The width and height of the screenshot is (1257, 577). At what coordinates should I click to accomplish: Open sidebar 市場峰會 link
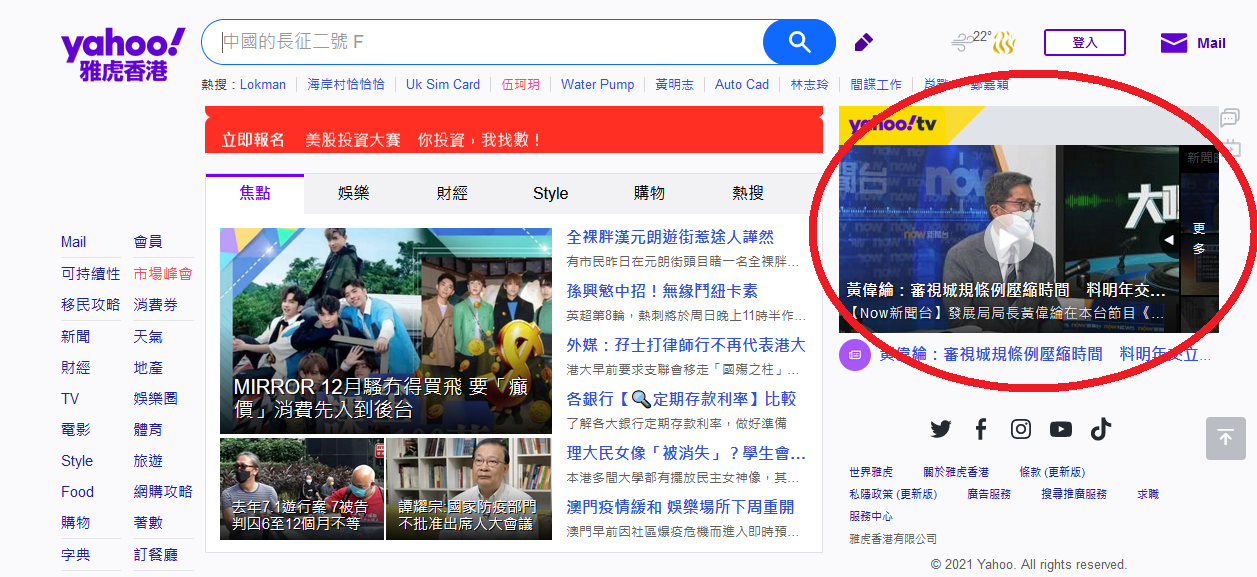[163, 274]
